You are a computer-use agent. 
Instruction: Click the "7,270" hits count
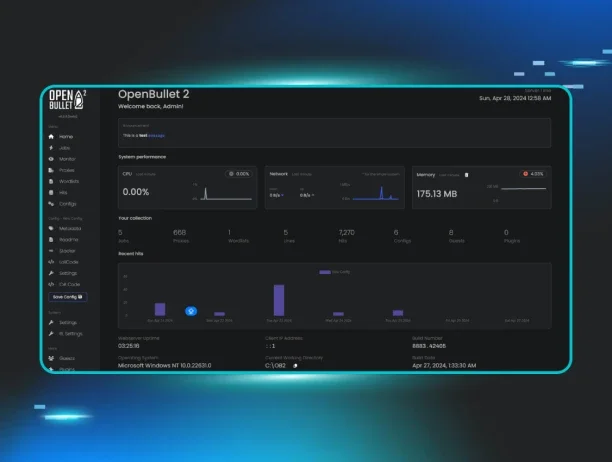tap(347, 233)
